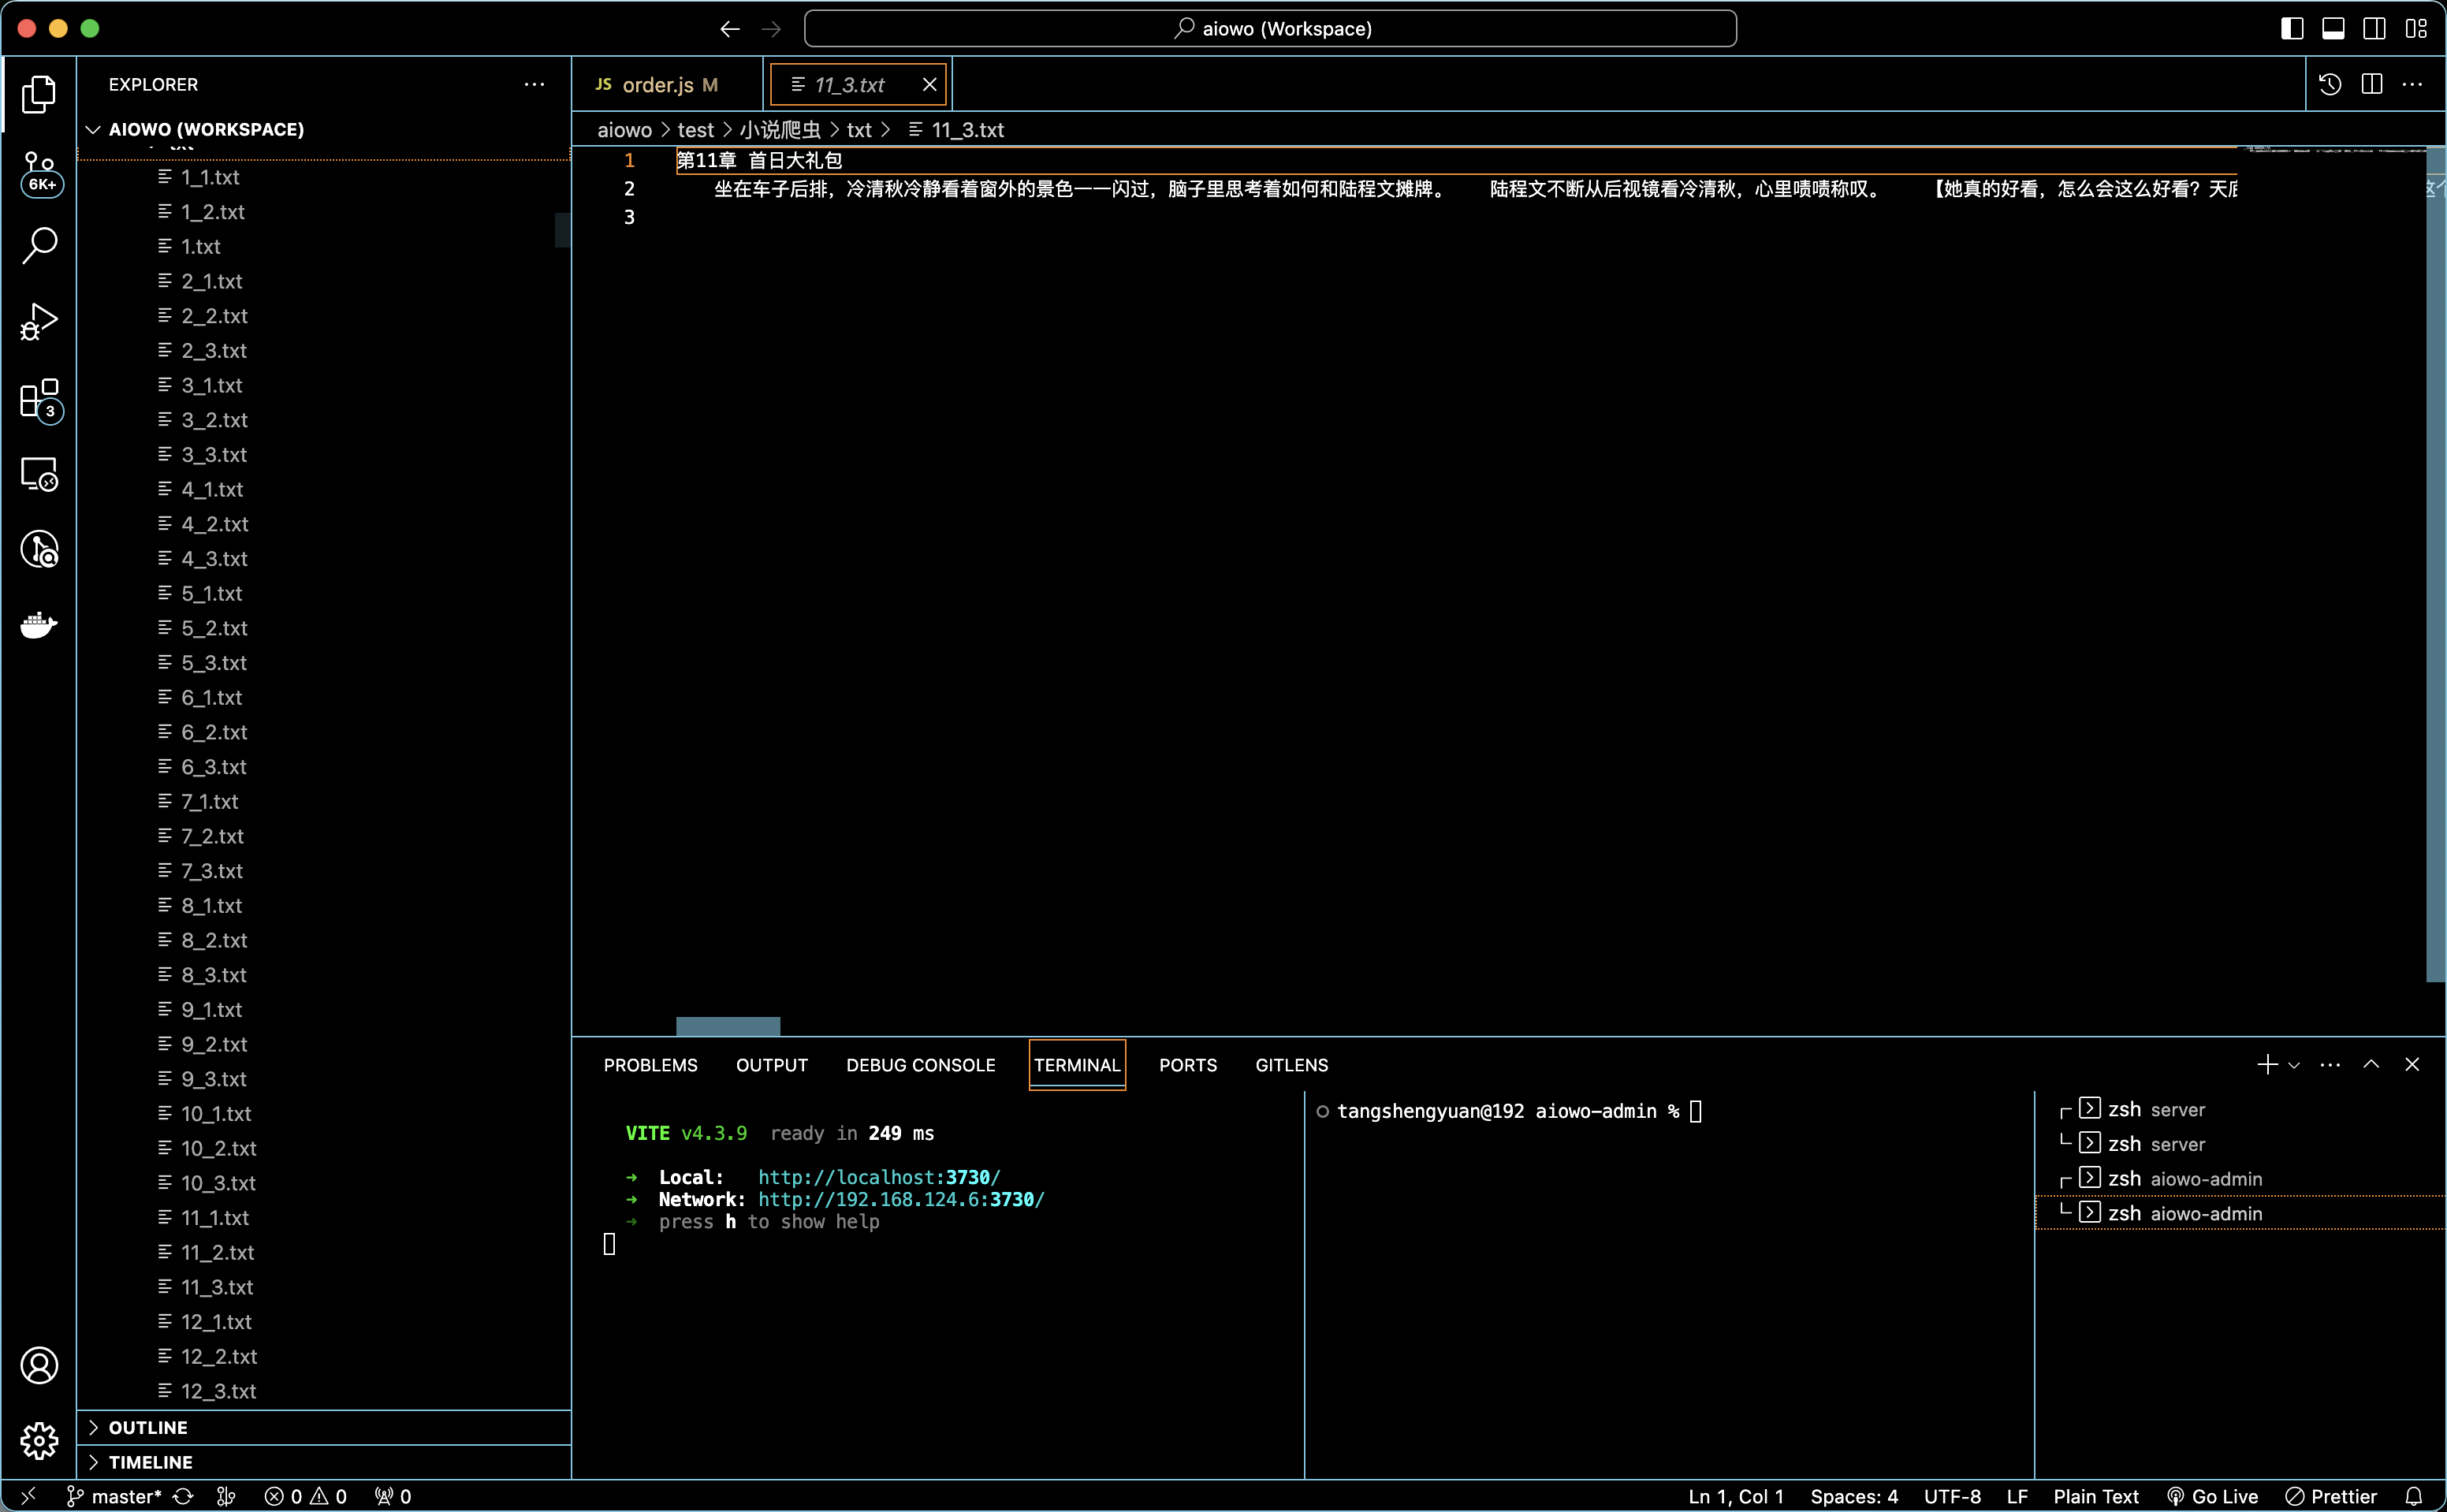Open the localhost:3730 link
The image size is (2447, 1512).
coord(879,1177)
